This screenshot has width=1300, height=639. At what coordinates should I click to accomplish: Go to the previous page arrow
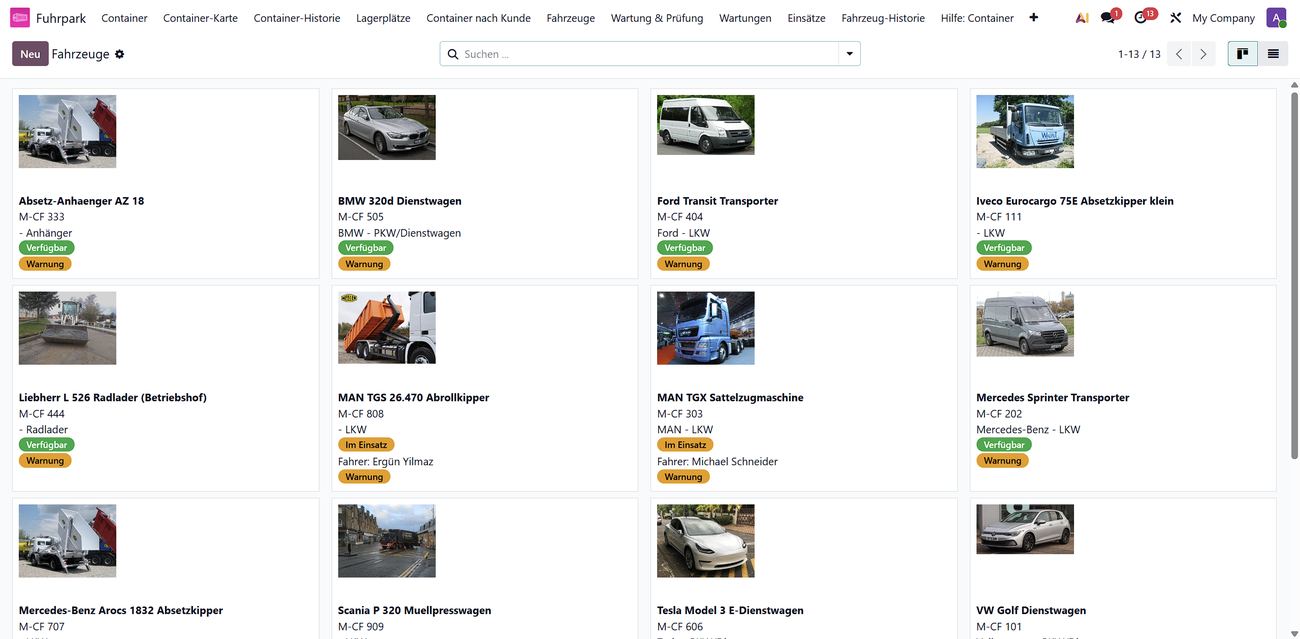coord(1179,54)
